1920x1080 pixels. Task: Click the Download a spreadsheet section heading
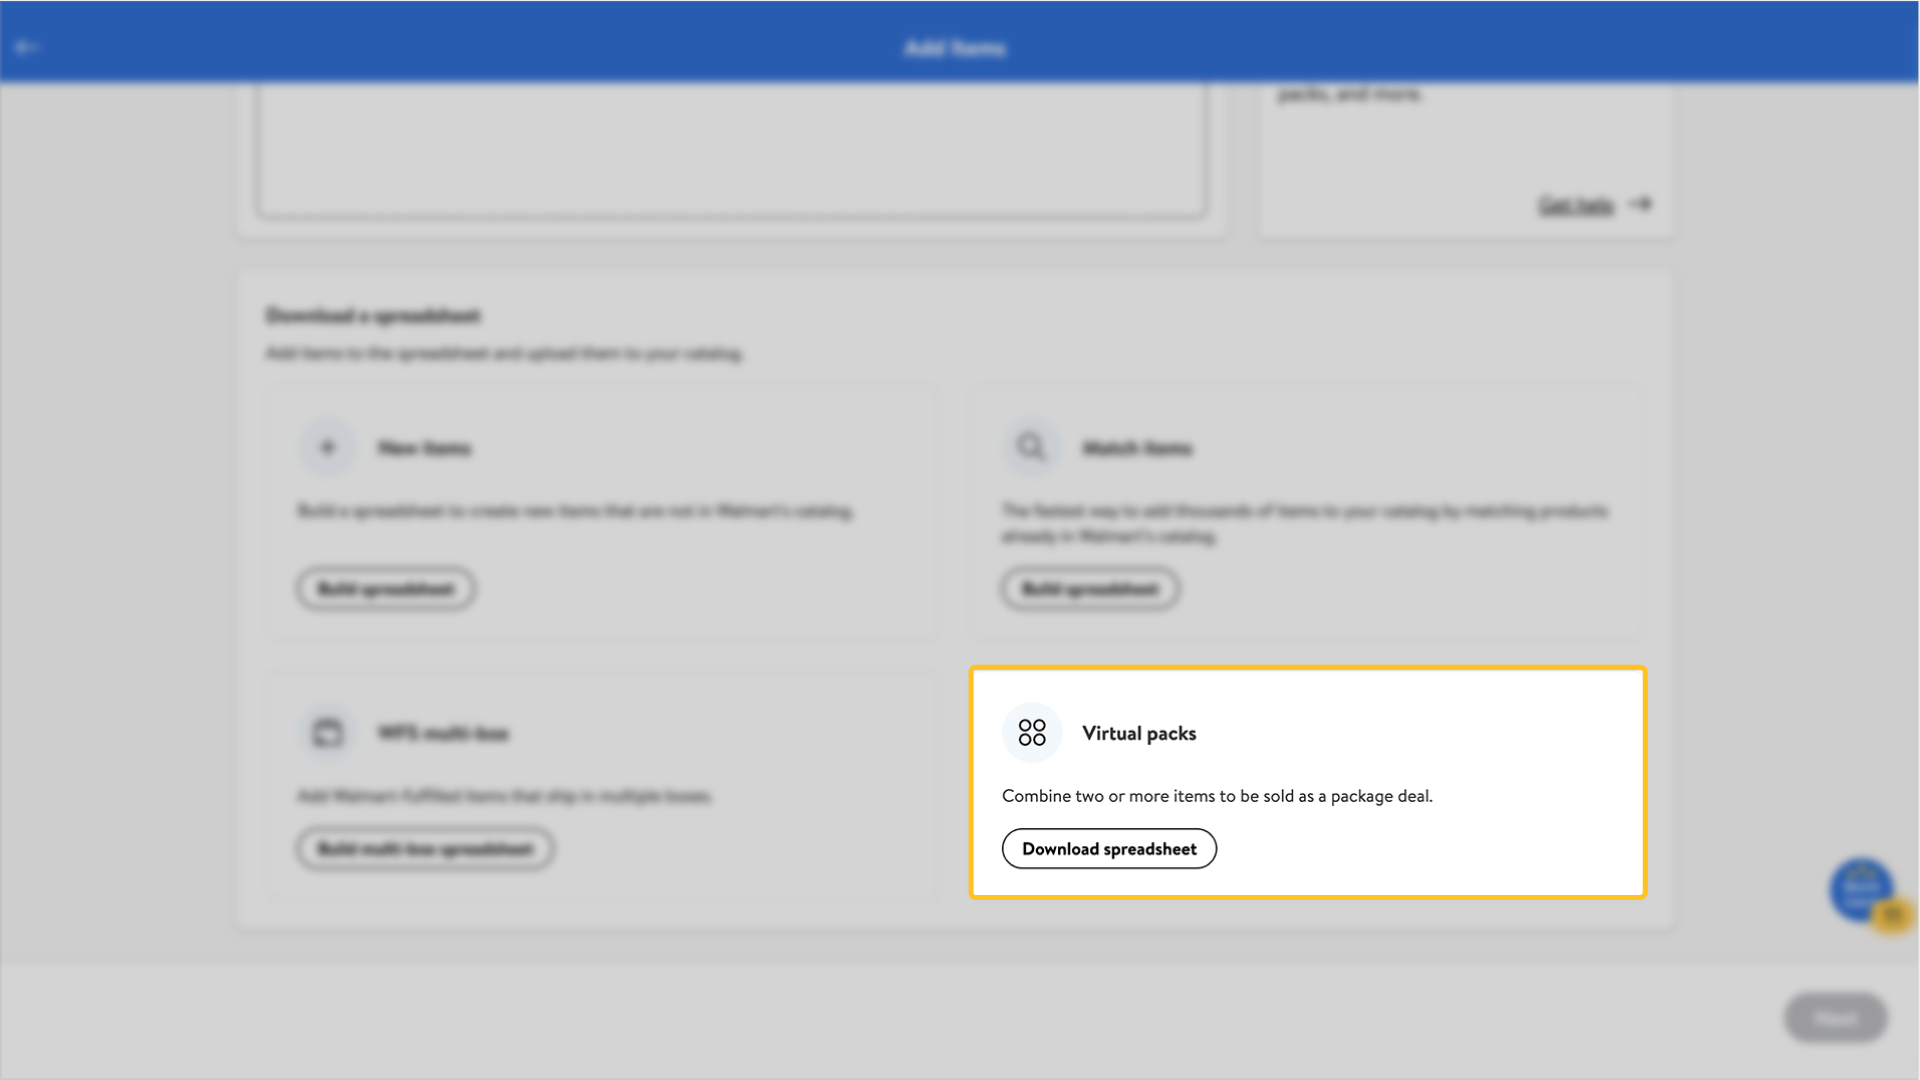coord(373,316)
